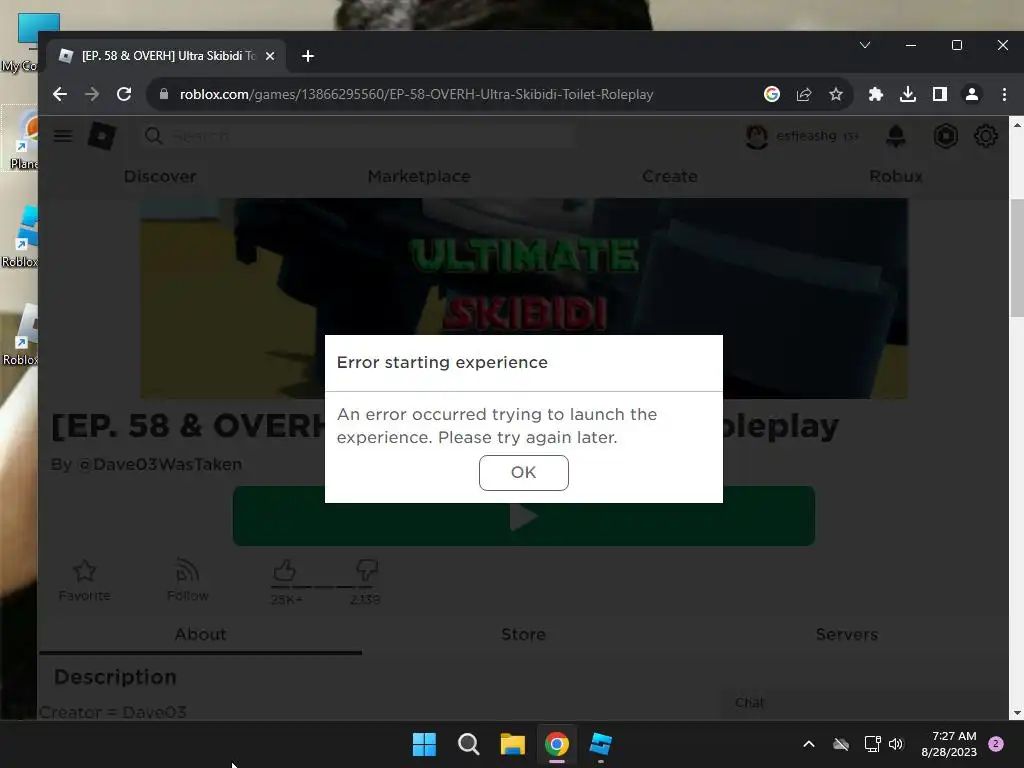Reload the Roblox page
The height and width of the screenshot is (768, 1024).
point(124,94)
